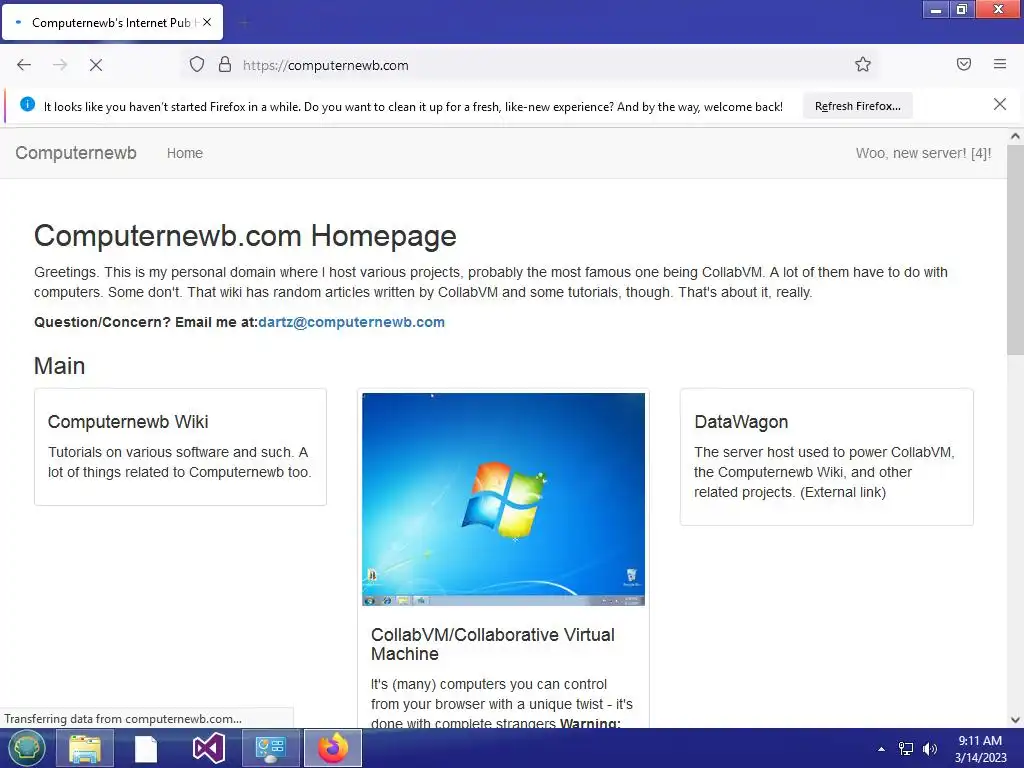Screen dimensions: 1024x768
Task: Open CollabVM/Collaborative Virtual Machine heading
Action: pos(493,644)
